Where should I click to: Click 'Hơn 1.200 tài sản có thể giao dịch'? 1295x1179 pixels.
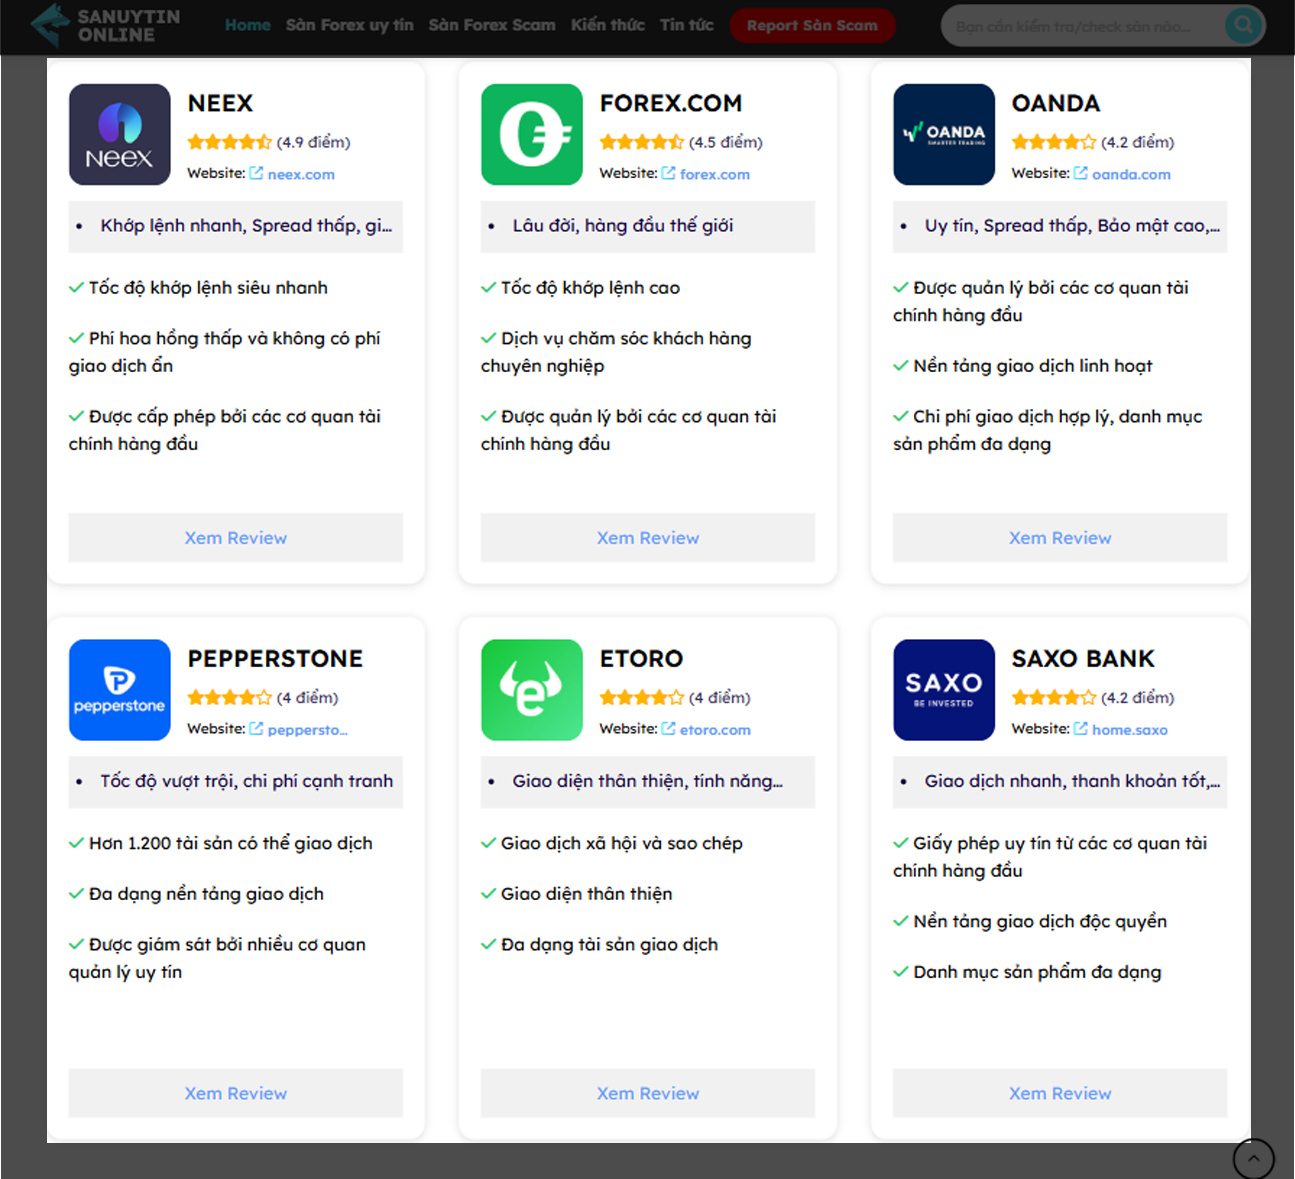(231, 843)
